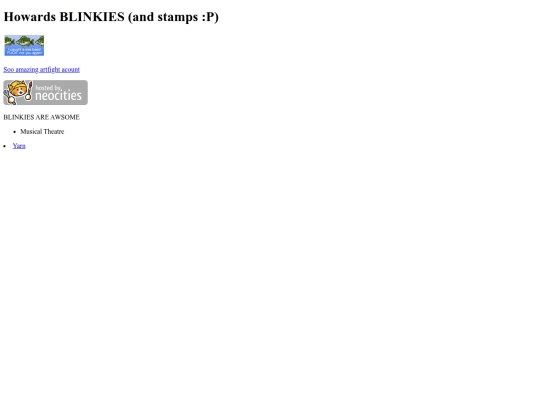Click the fish stamp image

tap(24, 45)
